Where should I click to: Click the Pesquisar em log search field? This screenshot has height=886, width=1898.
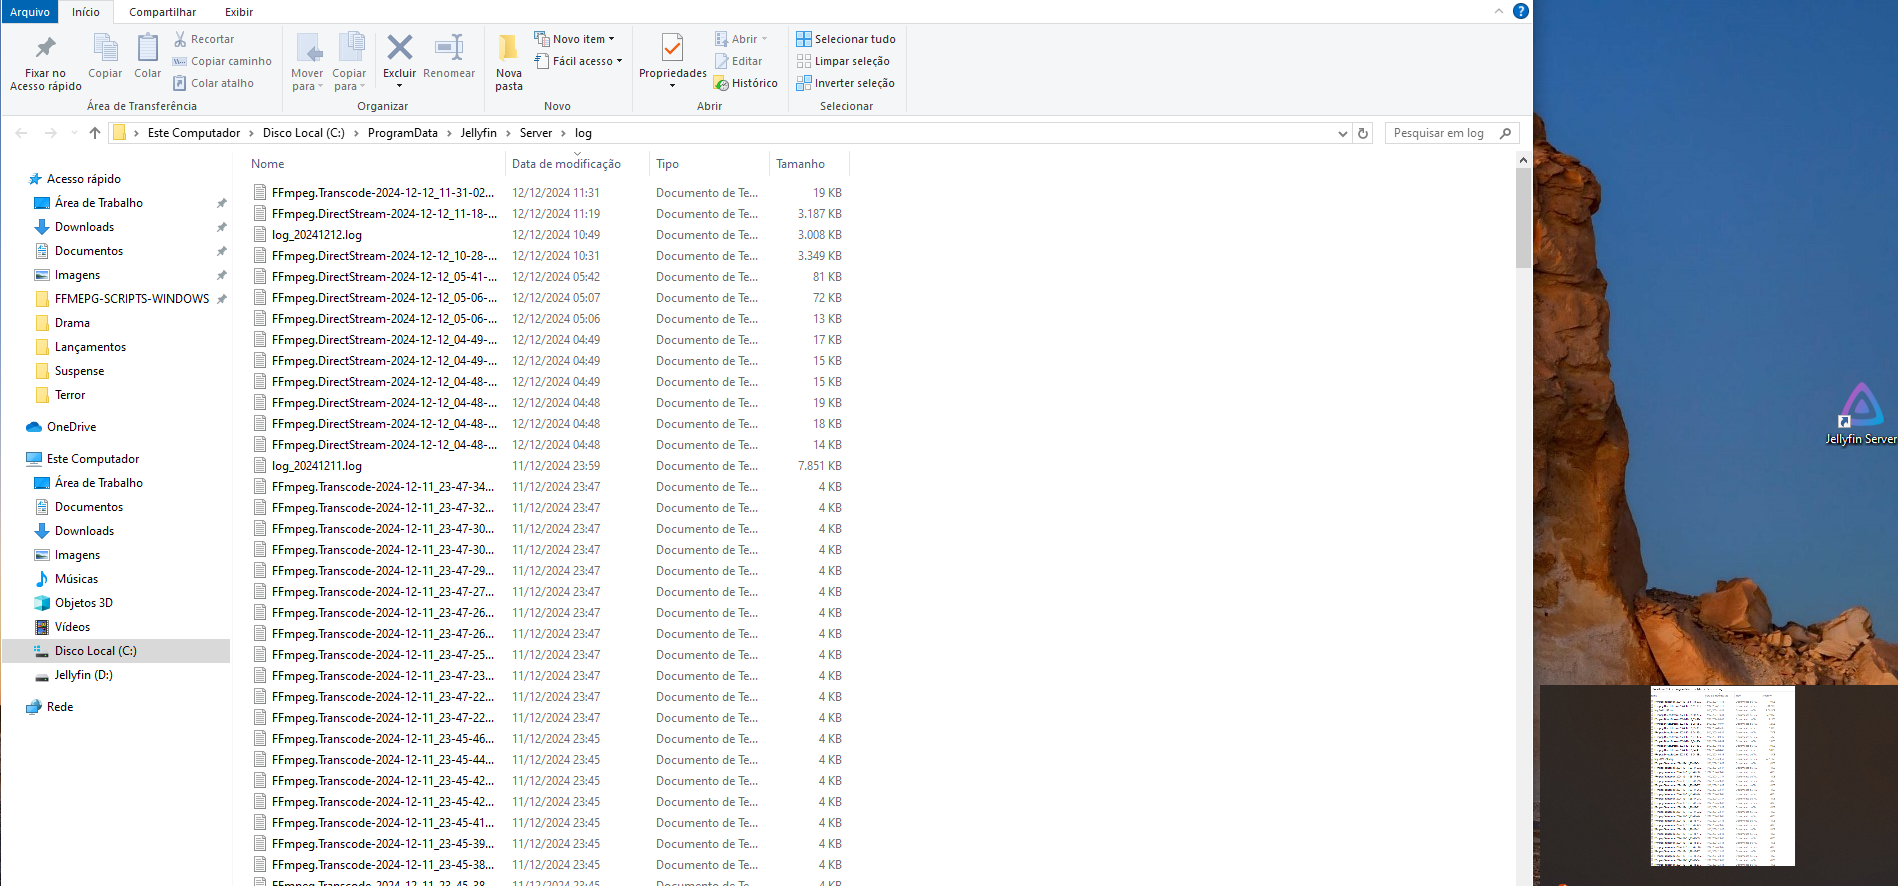(x=1440, y=133)
